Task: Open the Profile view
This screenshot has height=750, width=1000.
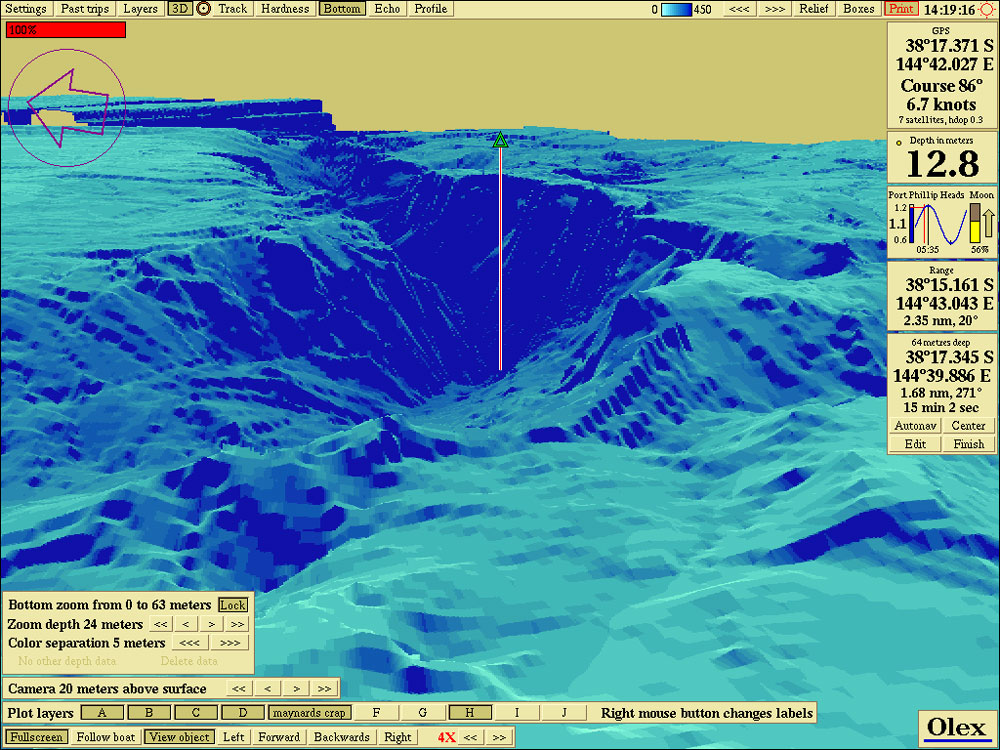Action: point(430,9)
